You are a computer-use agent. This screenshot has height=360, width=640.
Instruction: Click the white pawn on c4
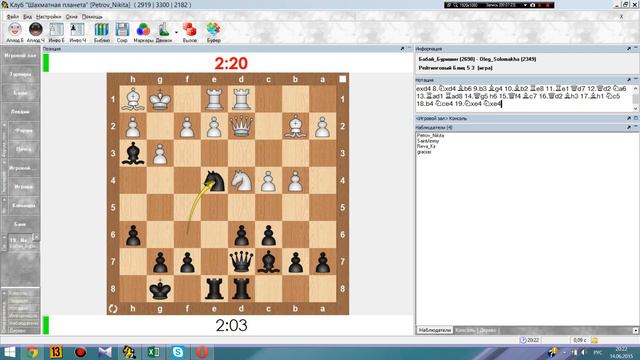(x=269, y=180)
